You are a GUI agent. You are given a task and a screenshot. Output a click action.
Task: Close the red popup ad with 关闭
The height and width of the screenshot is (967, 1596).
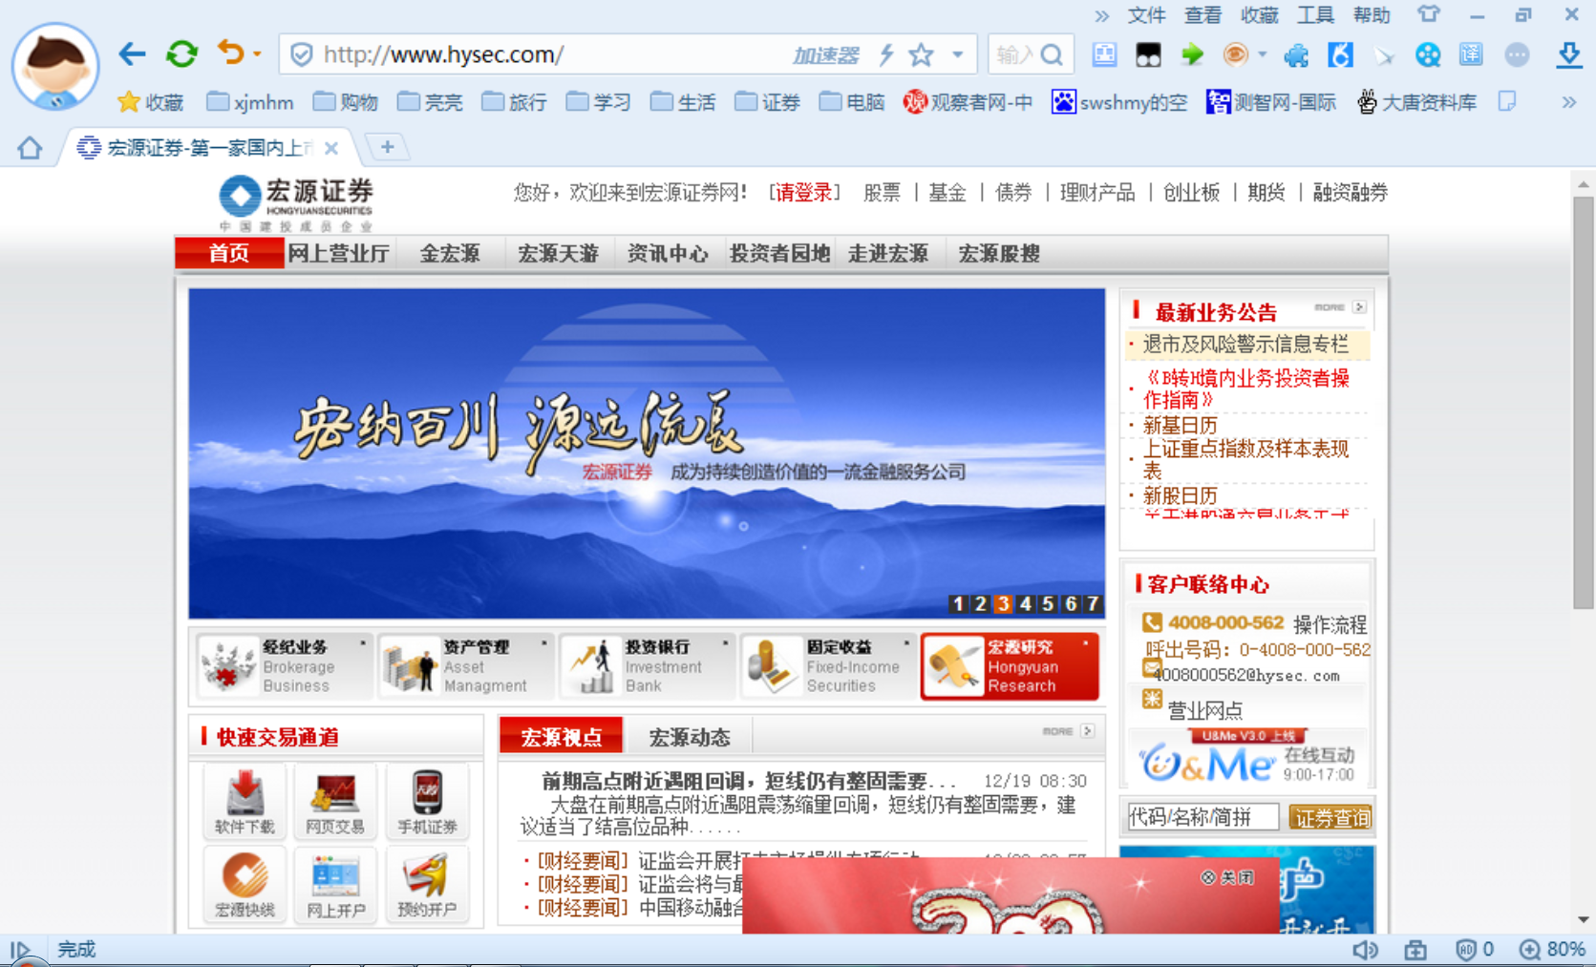click(1229, 877)
